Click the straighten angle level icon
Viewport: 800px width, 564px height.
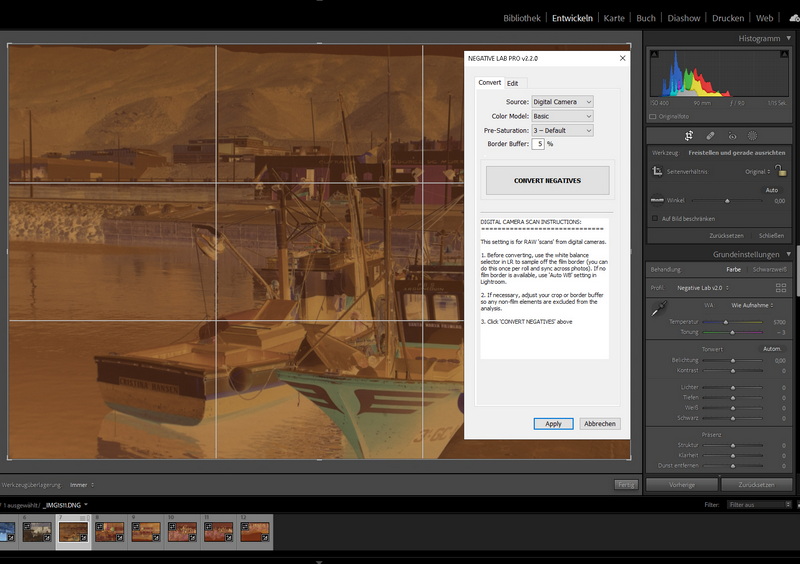[x=657, y=200]
